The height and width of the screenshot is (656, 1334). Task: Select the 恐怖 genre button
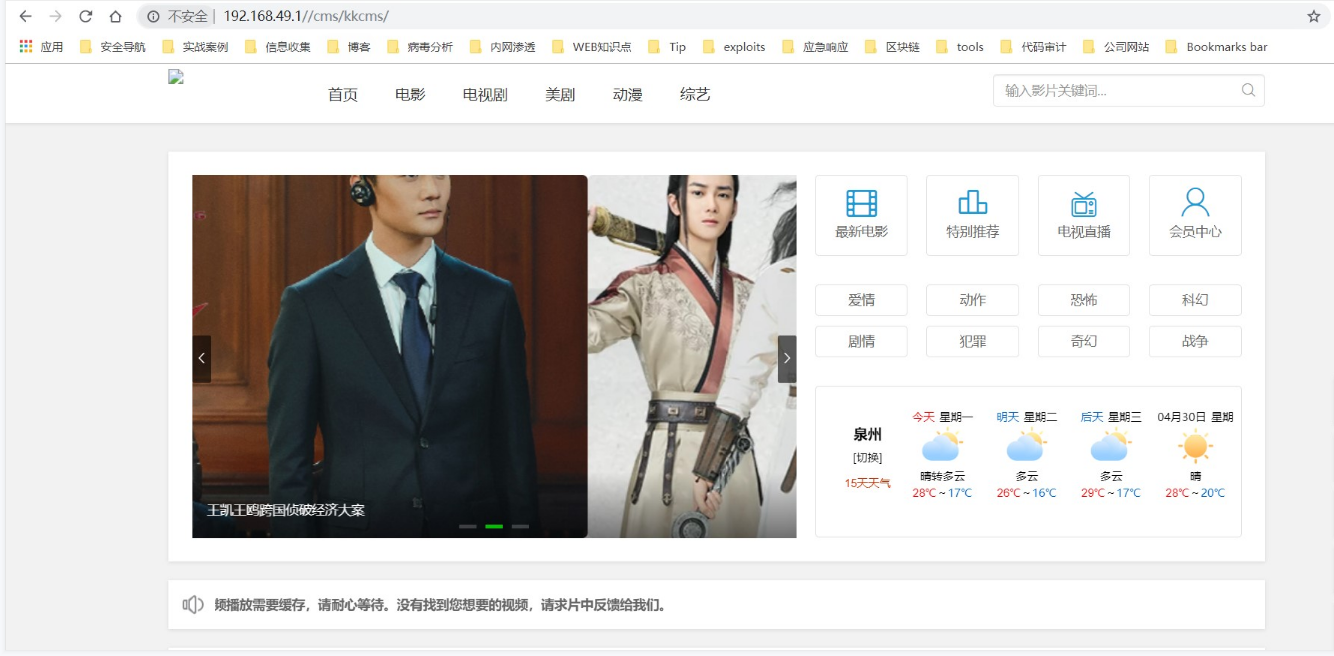click(x=1084, y=300)
